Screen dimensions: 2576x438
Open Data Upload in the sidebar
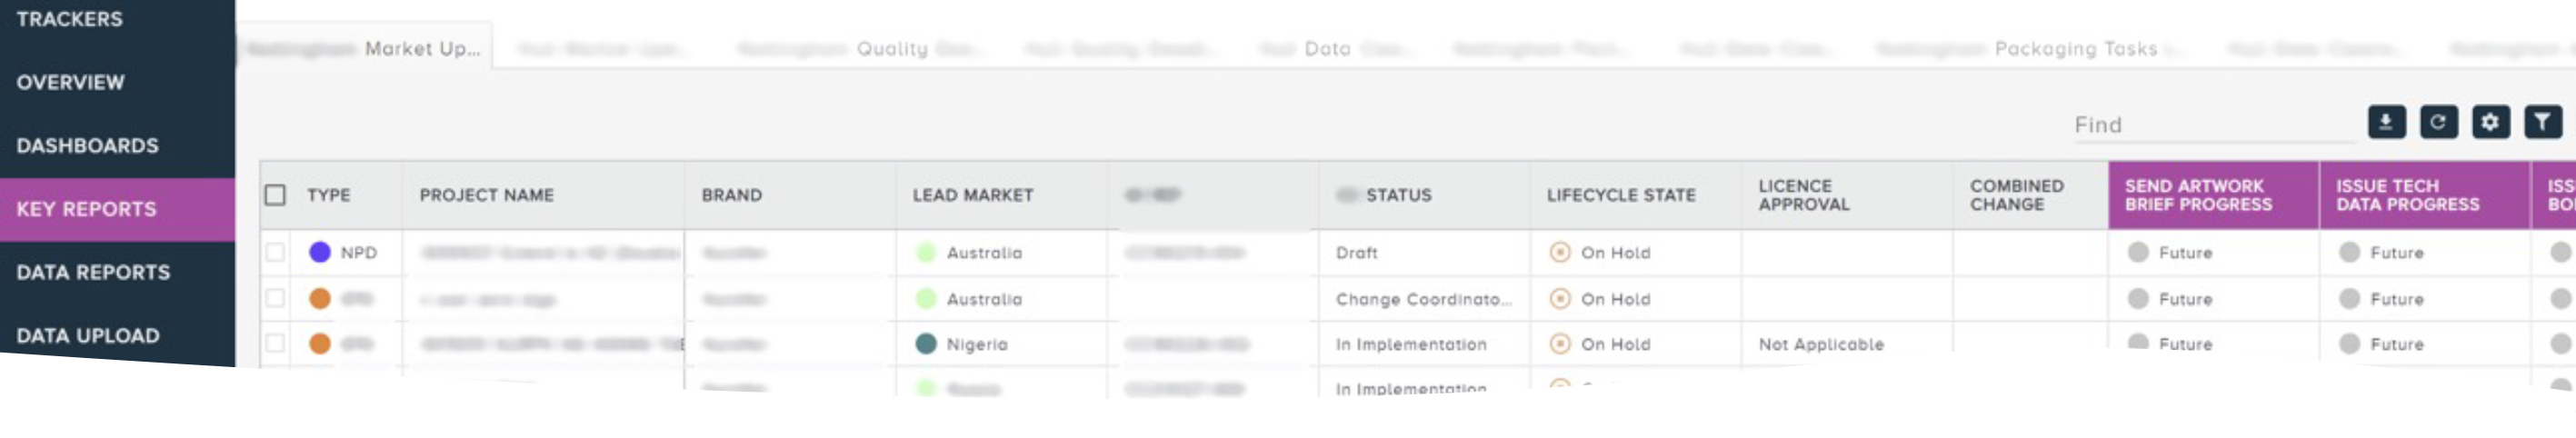tap(117, 336)
